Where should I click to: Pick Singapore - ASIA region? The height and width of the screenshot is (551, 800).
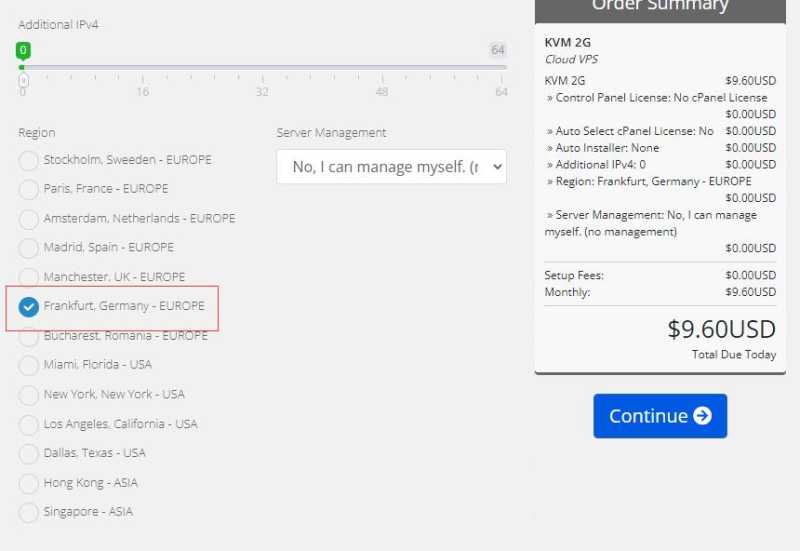[x=28, y=512]
